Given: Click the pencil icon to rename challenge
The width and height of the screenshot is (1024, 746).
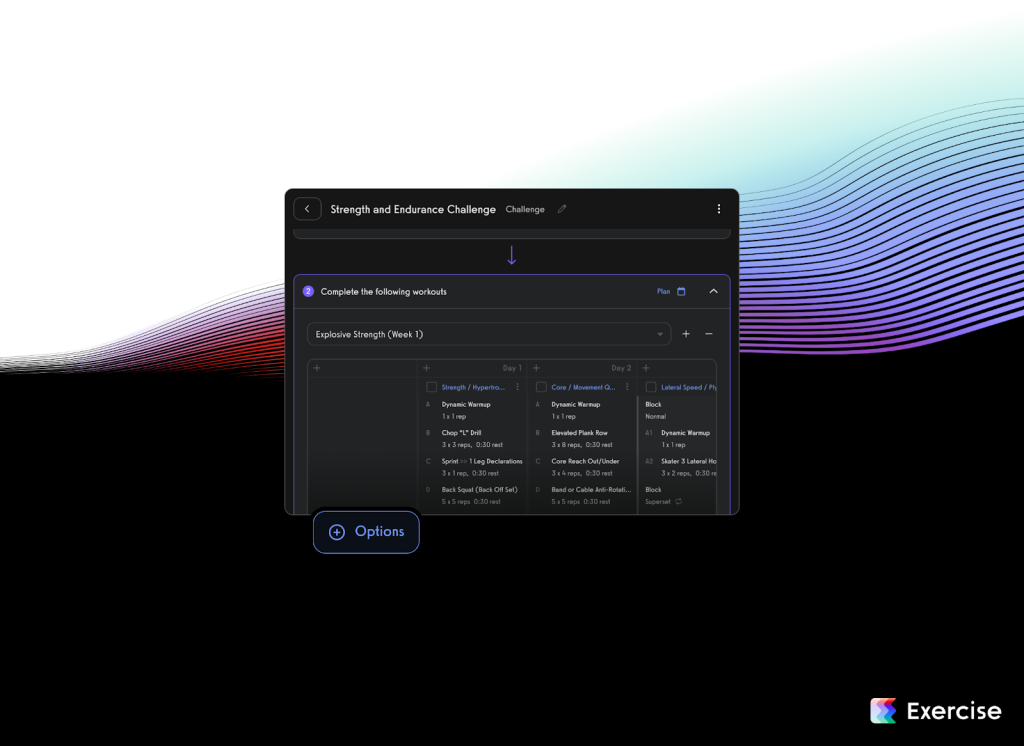Looking at the screenshot, I should click(562, 209).
